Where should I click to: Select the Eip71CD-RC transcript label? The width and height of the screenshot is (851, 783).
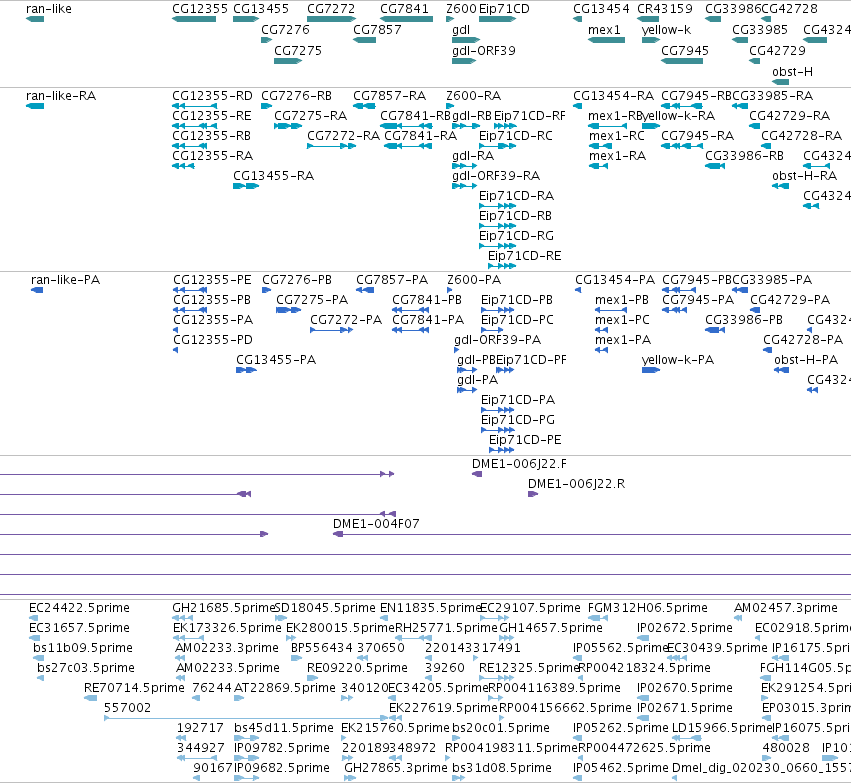(516, 136)
